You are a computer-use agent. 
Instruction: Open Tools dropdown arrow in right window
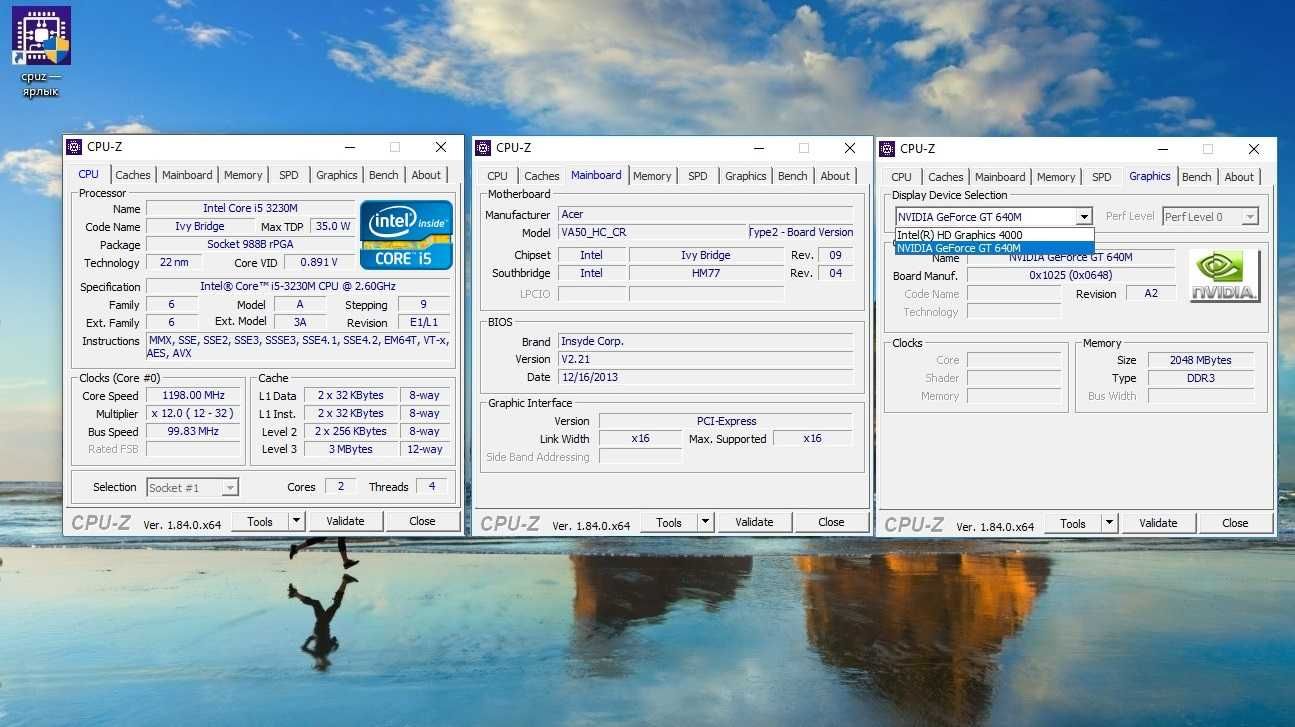[1109, 523]
